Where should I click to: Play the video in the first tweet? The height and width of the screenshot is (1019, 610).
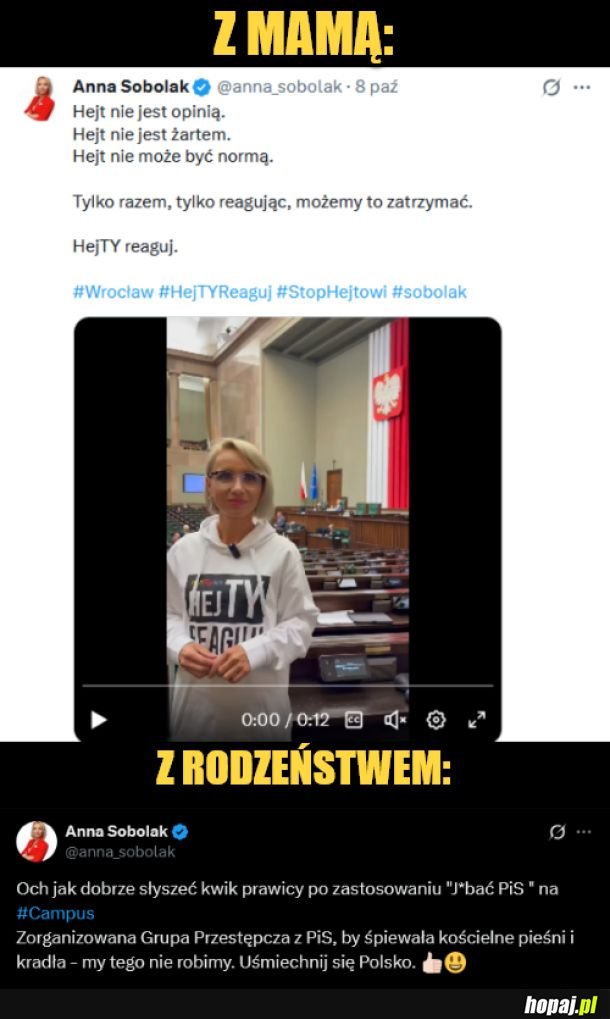click(99, 719)
